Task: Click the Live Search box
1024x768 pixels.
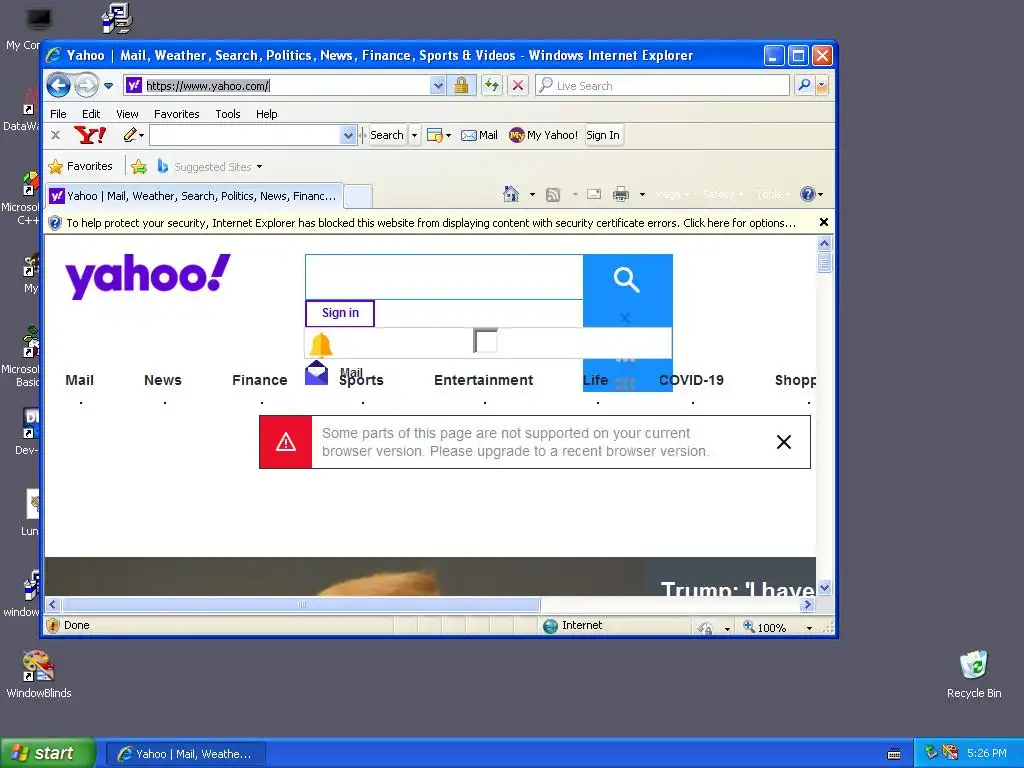Action: click(x=662, y=86)
